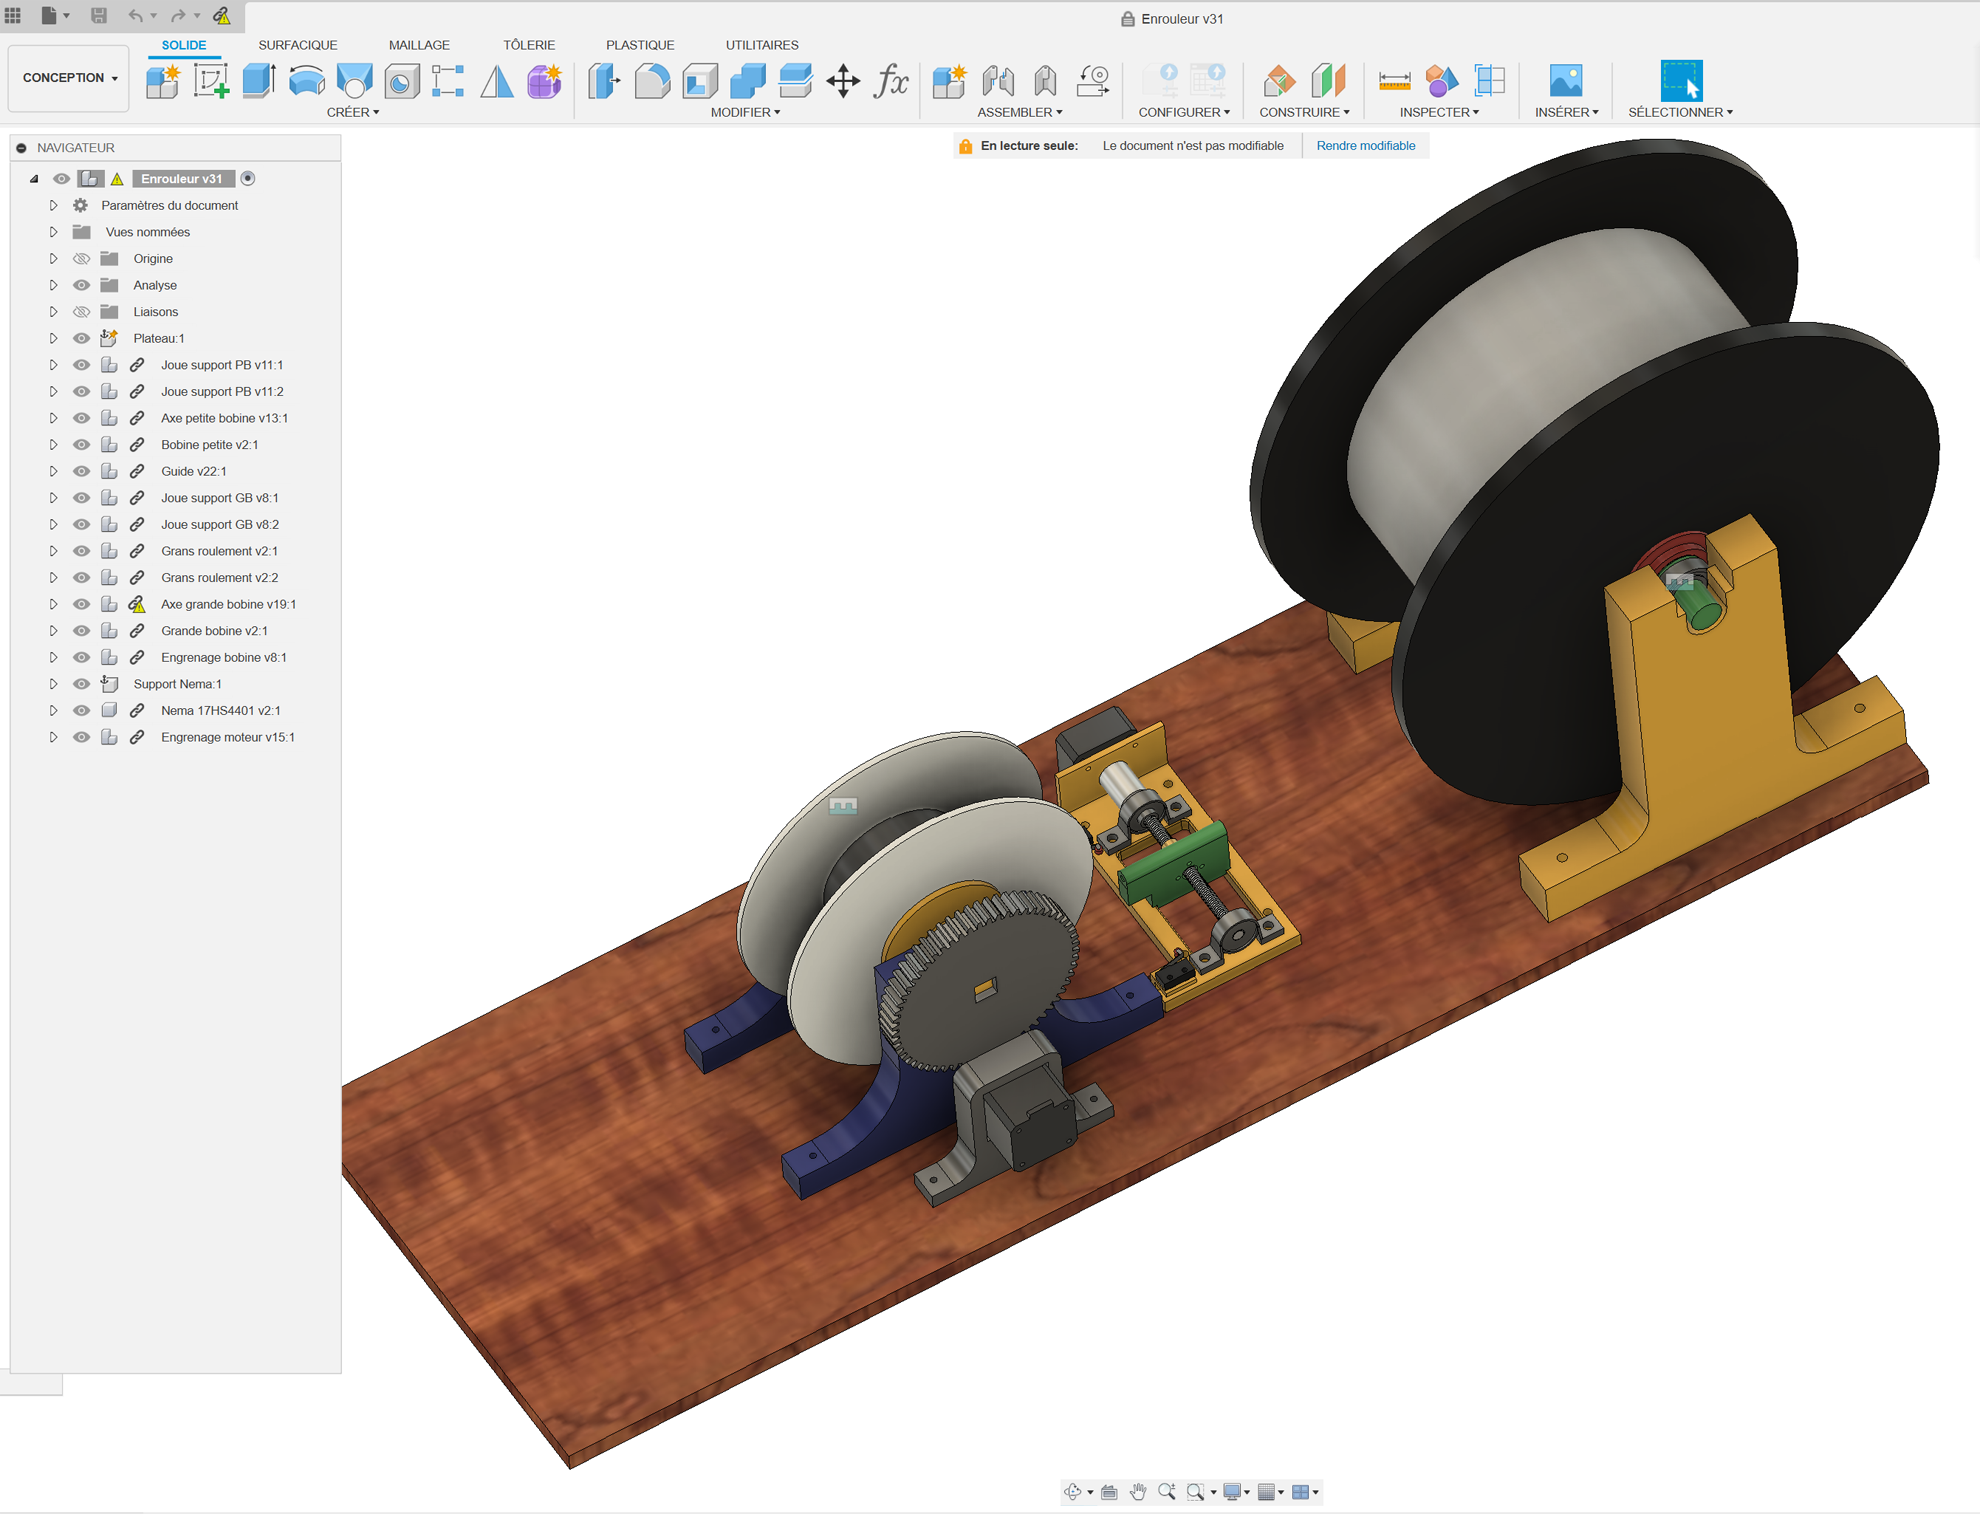Open the CONCEPTION workspace dropdown

[69, 78]
